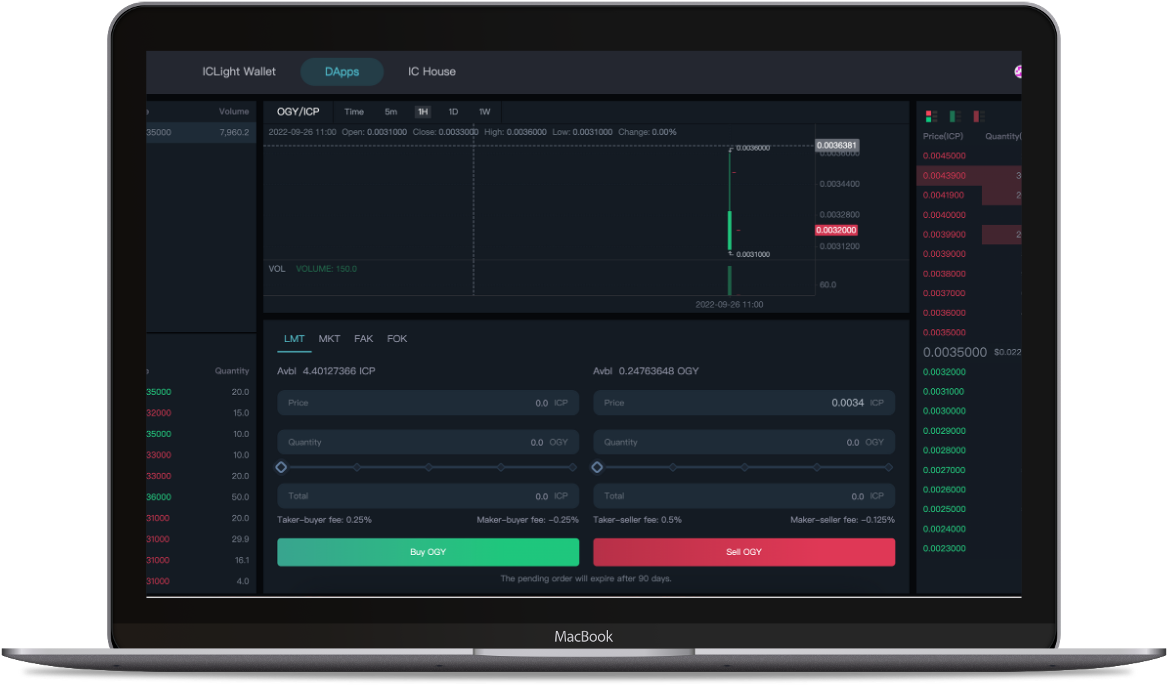The image size is (1168, 685).
Task: Click the Buy OGY button
Action: point(428,552)
